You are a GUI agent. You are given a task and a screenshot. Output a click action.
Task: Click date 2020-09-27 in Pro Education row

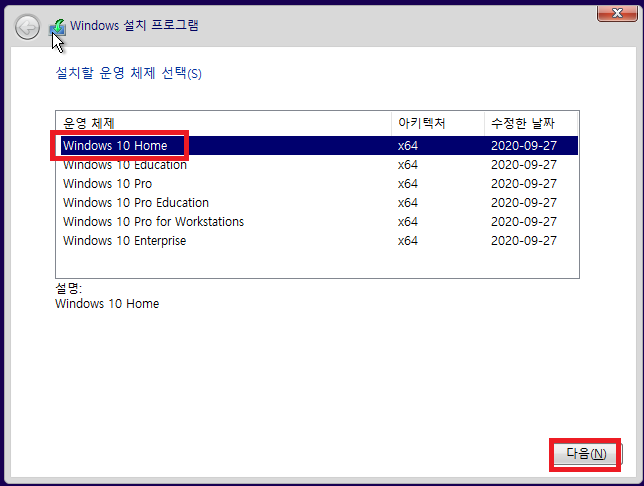[x=524, y=203]
